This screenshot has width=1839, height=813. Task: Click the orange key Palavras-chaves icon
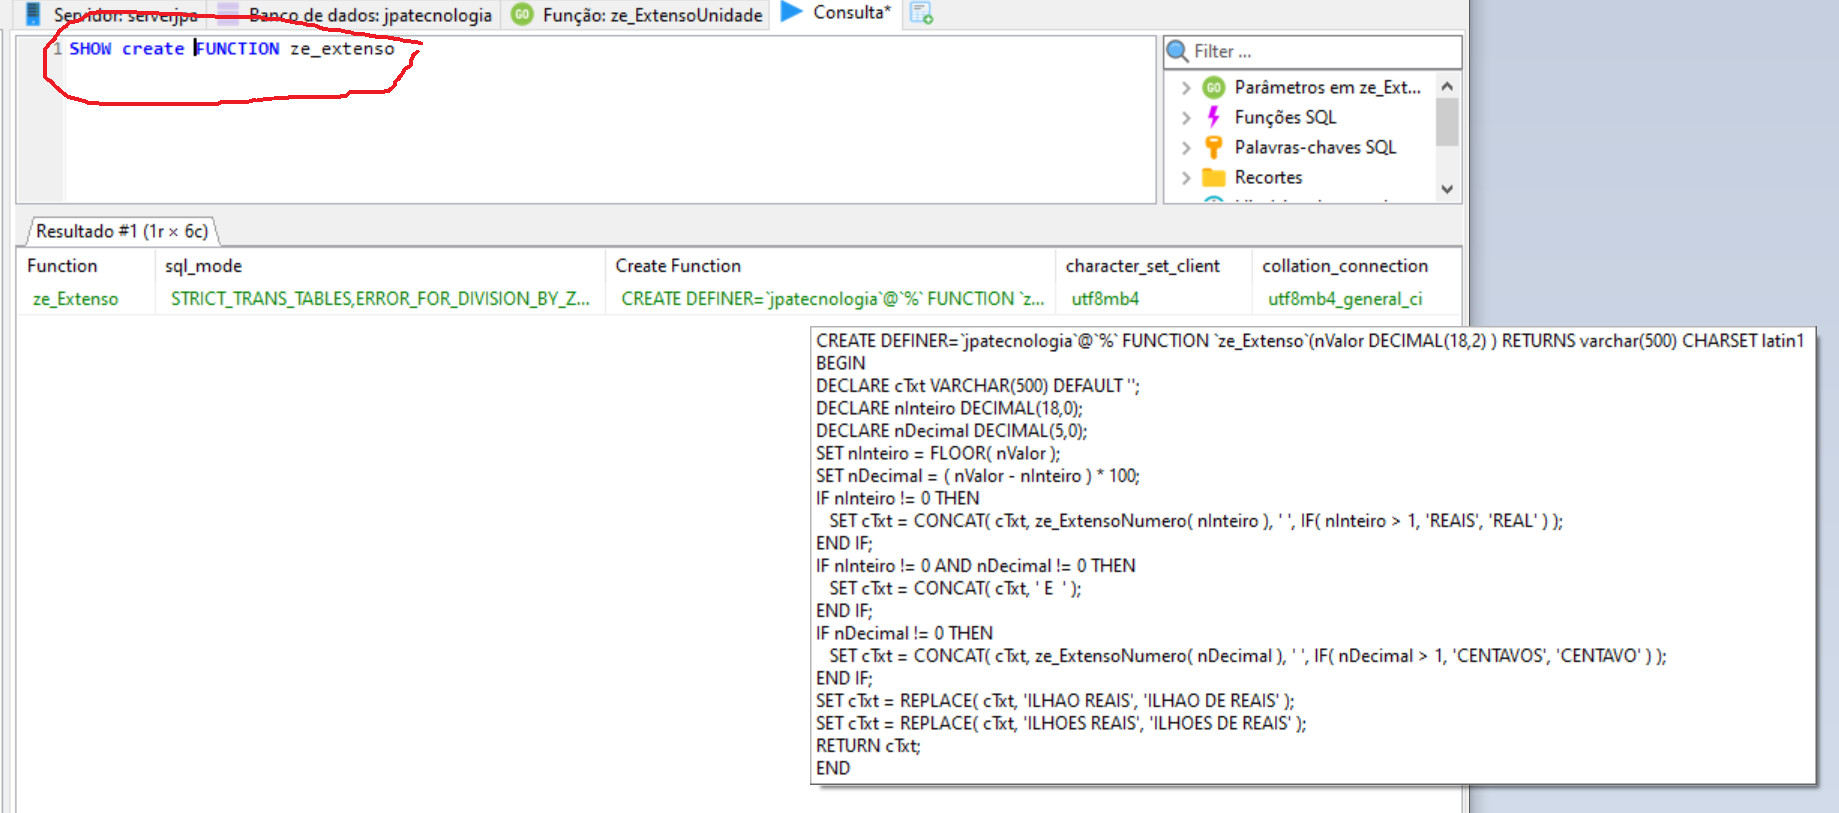pos(1213,147)
